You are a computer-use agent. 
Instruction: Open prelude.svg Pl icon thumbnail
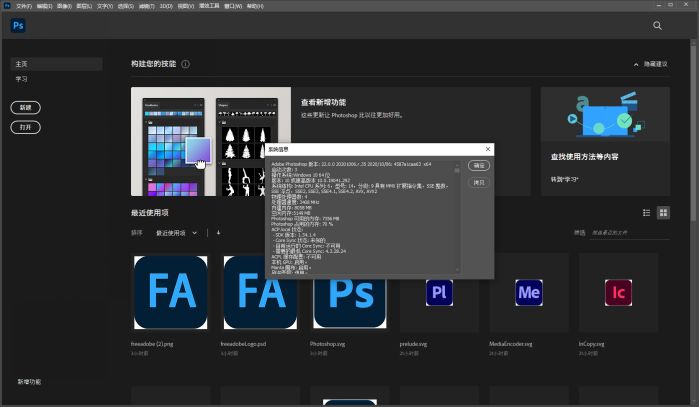tap(440, 292)
